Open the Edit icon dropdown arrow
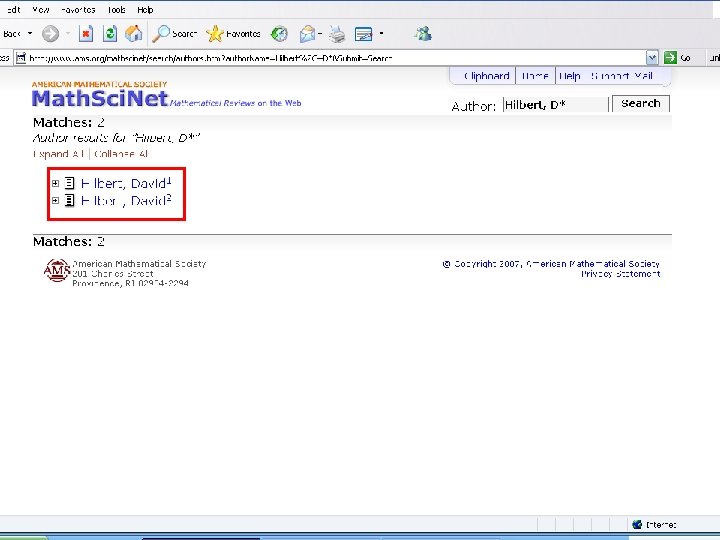The width and height of the screenshot is (720, 540). [381, 34]
